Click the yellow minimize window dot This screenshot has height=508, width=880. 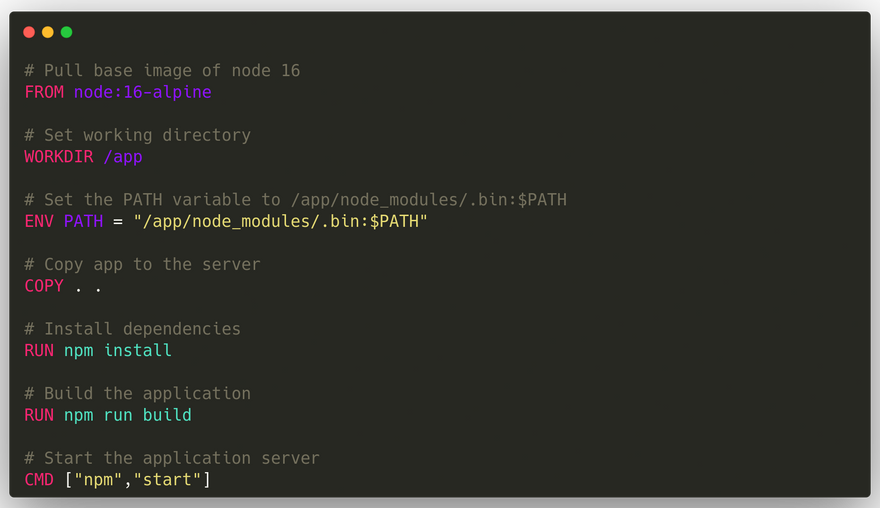[48, 32]
